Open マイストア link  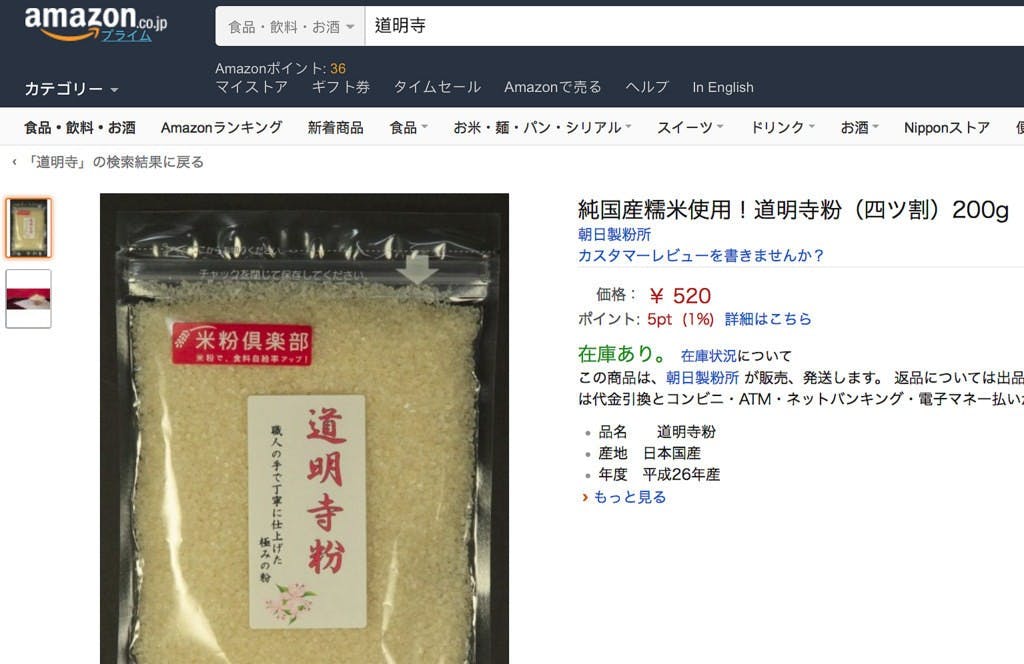[251, 87]
